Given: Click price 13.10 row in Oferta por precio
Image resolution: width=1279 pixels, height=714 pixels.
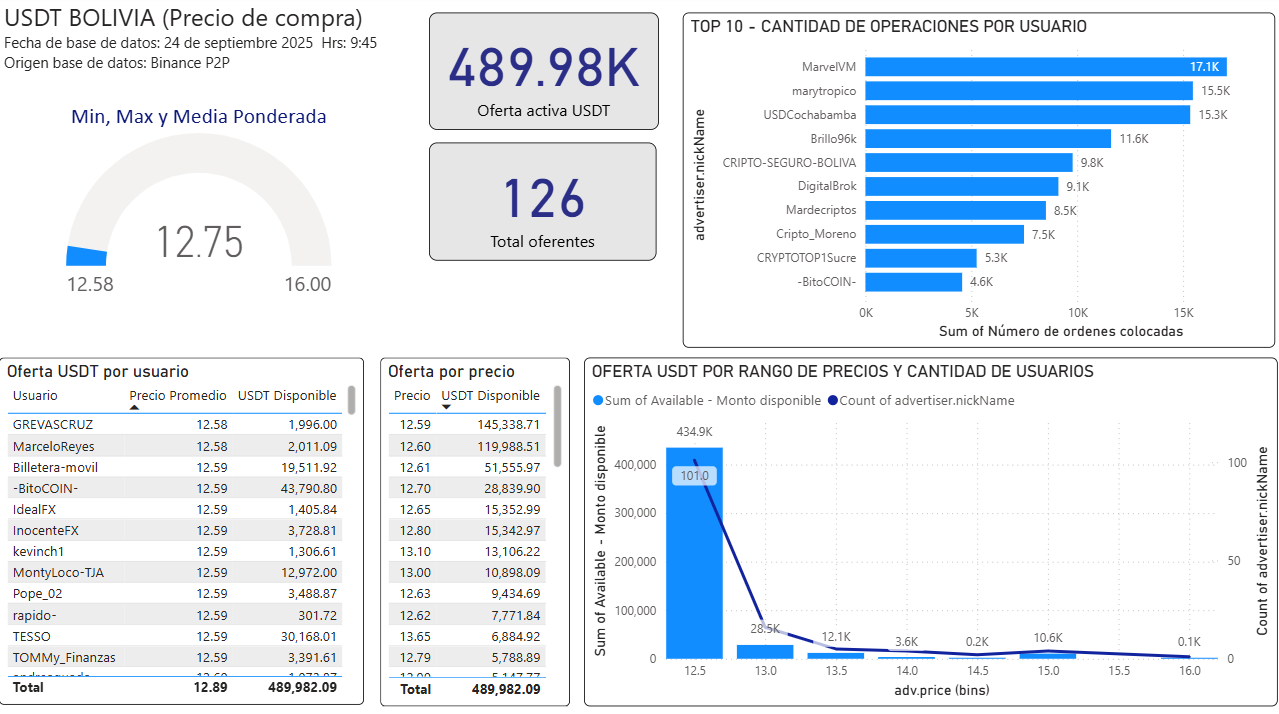Looking at the screenshot, I should [467, 551].
